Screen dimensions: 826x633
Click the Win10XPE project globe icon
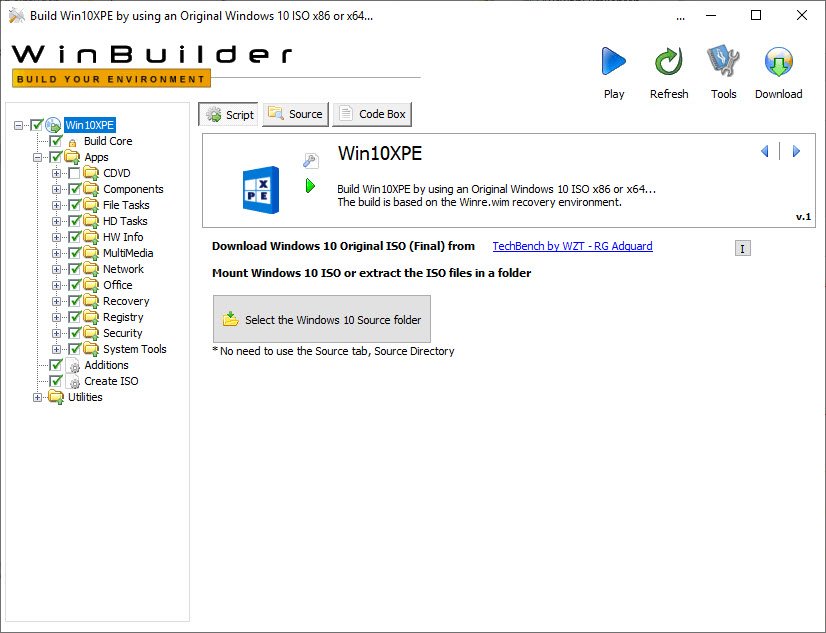click(53, 125)
